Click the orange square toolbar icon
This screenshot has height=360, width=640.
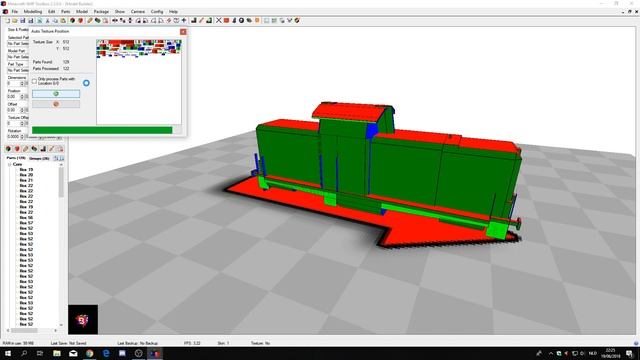pos(257,20)
